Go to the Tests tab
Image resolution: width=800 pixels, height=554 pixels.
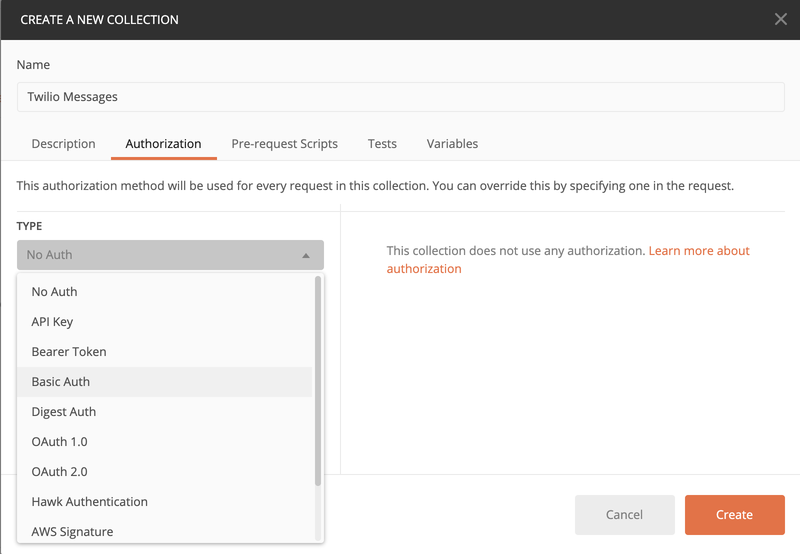coord(382,144)
